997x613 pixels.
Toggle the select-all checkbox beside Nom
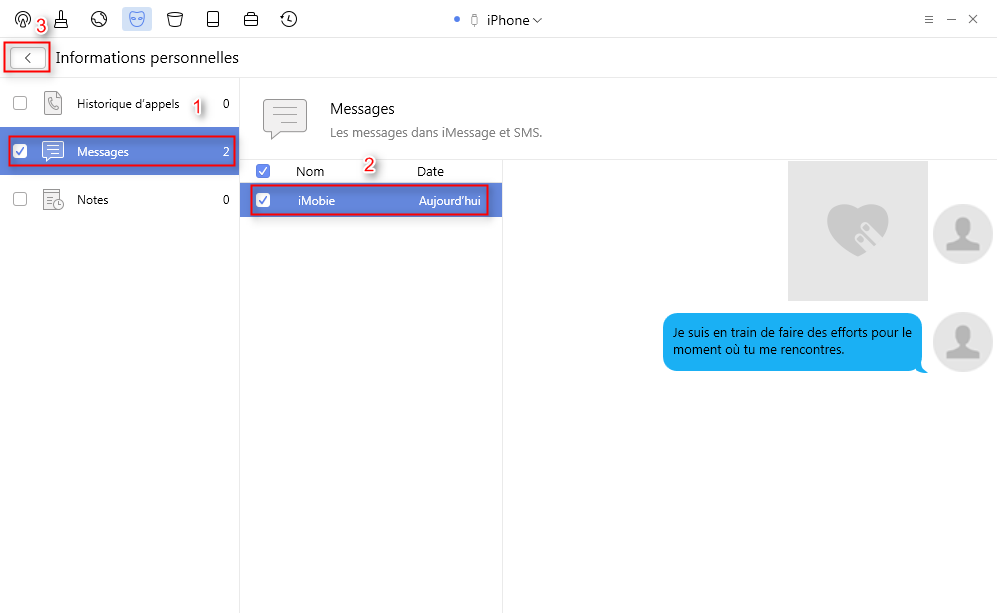click(263, 171)
